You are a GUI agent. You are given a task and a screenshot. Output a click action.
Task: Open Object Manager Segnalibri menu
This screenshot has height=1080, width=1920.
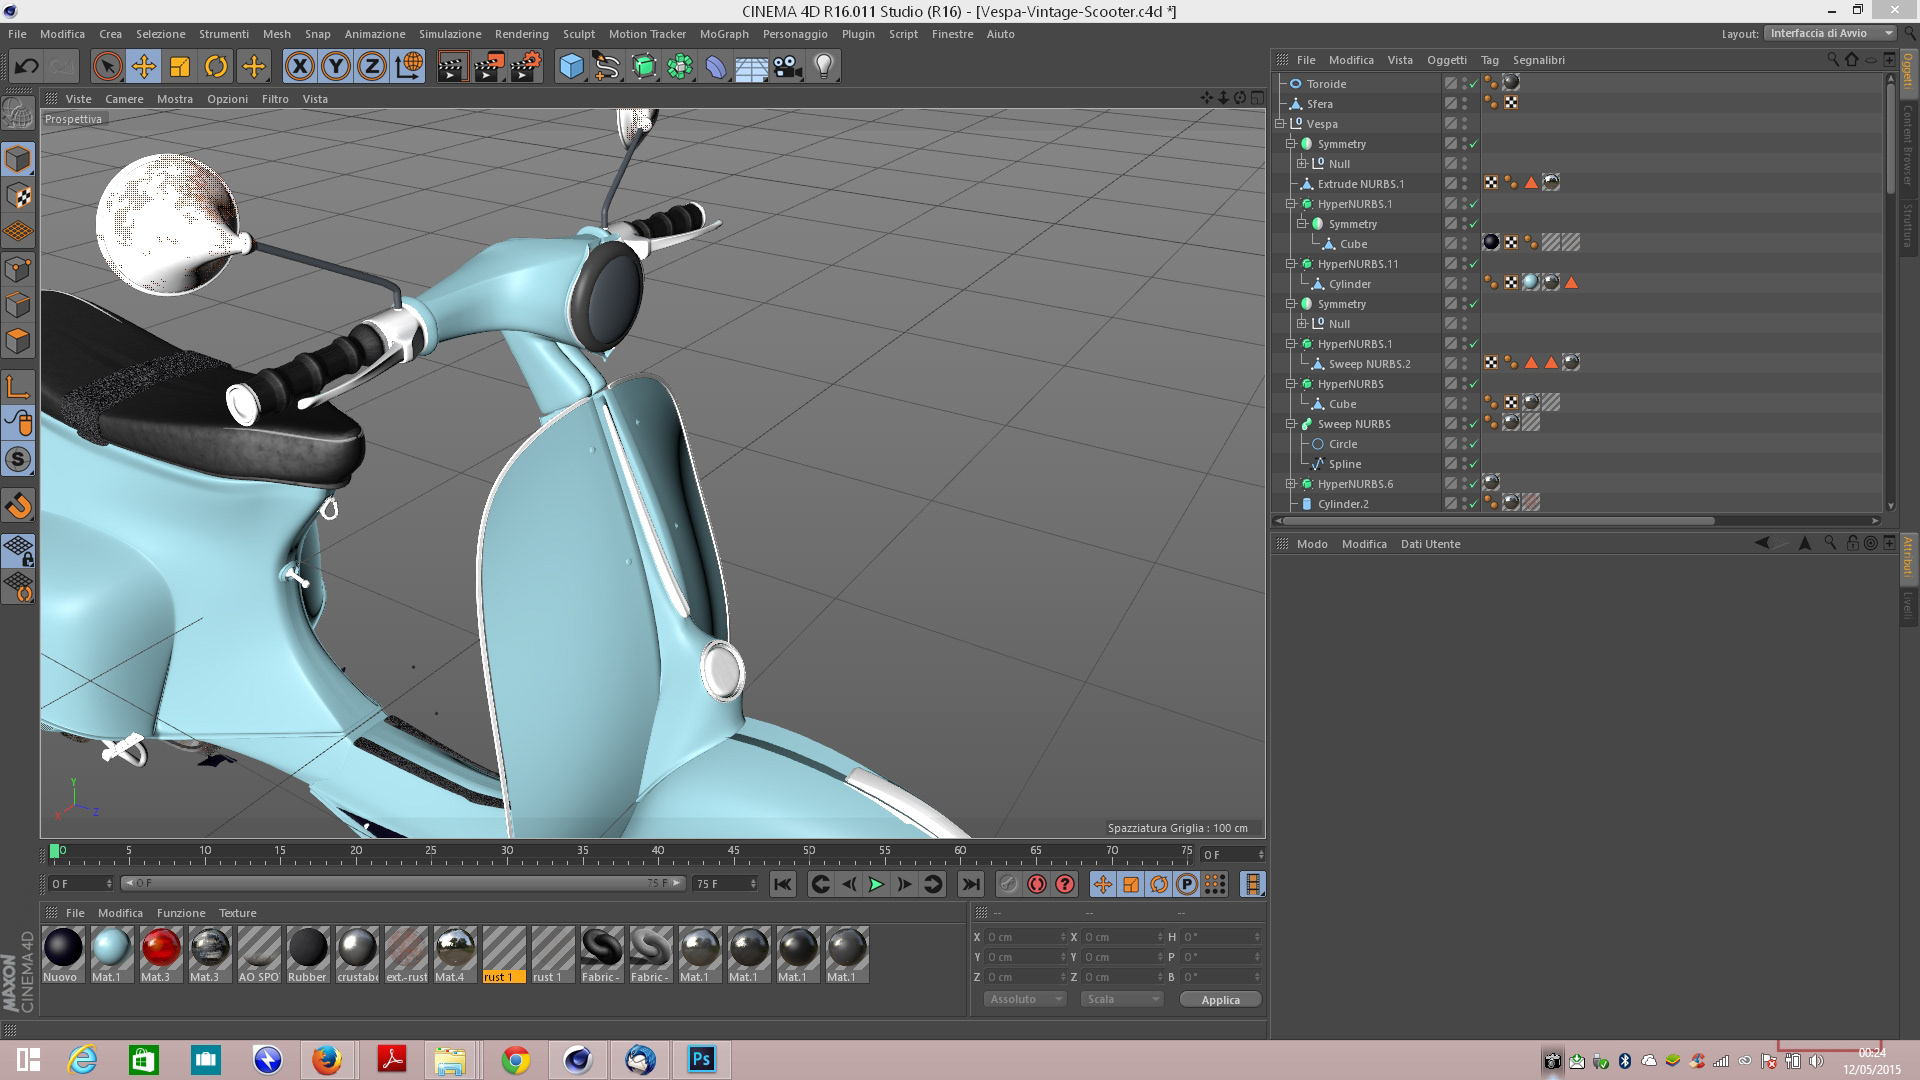point(1538,60)
